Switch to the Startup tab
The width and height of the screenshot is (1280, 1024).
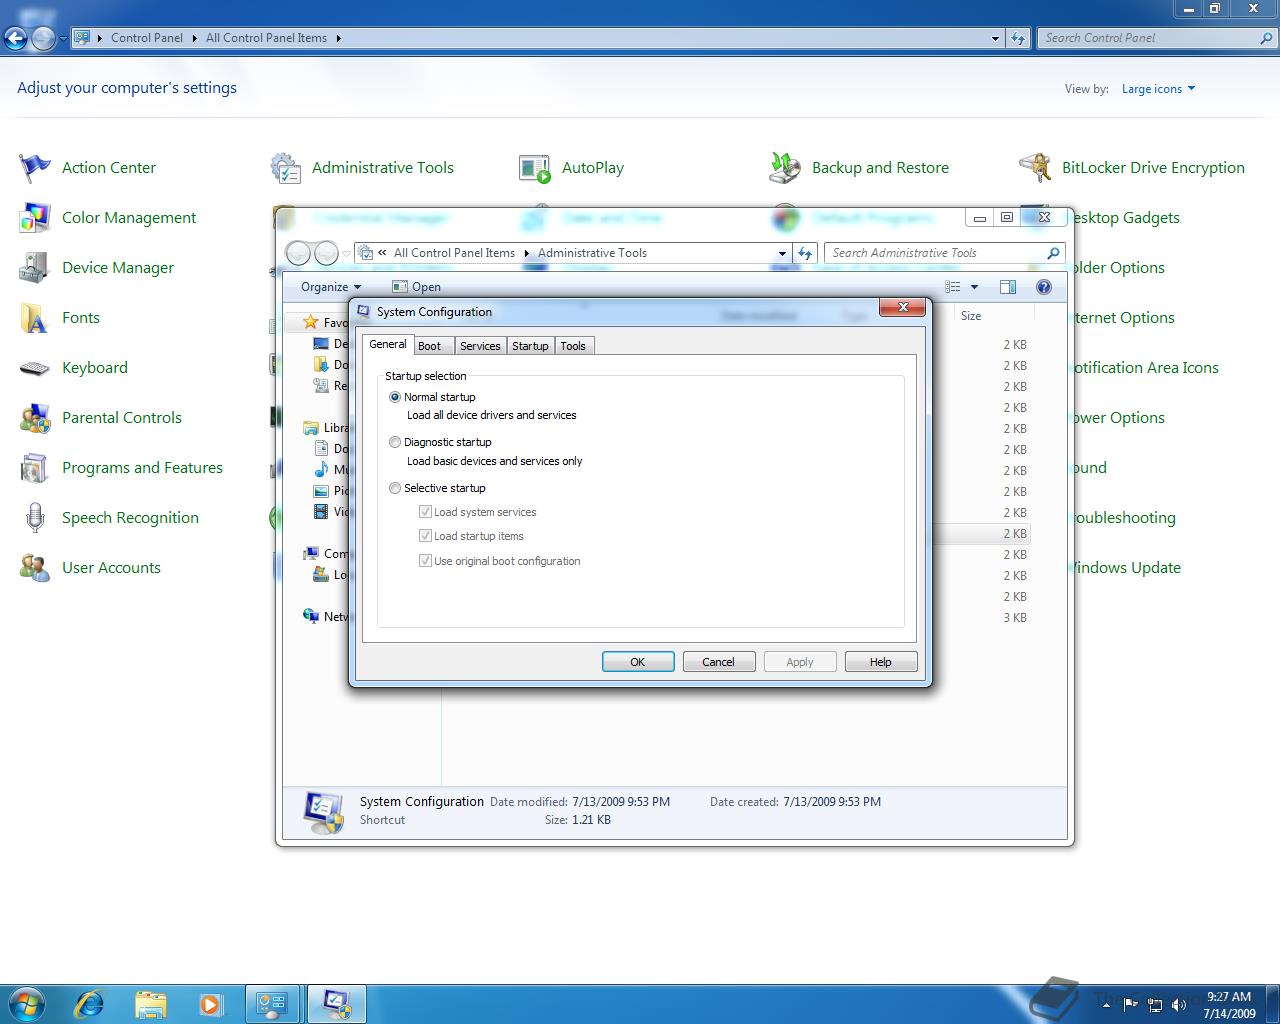(x=530, y=346)
